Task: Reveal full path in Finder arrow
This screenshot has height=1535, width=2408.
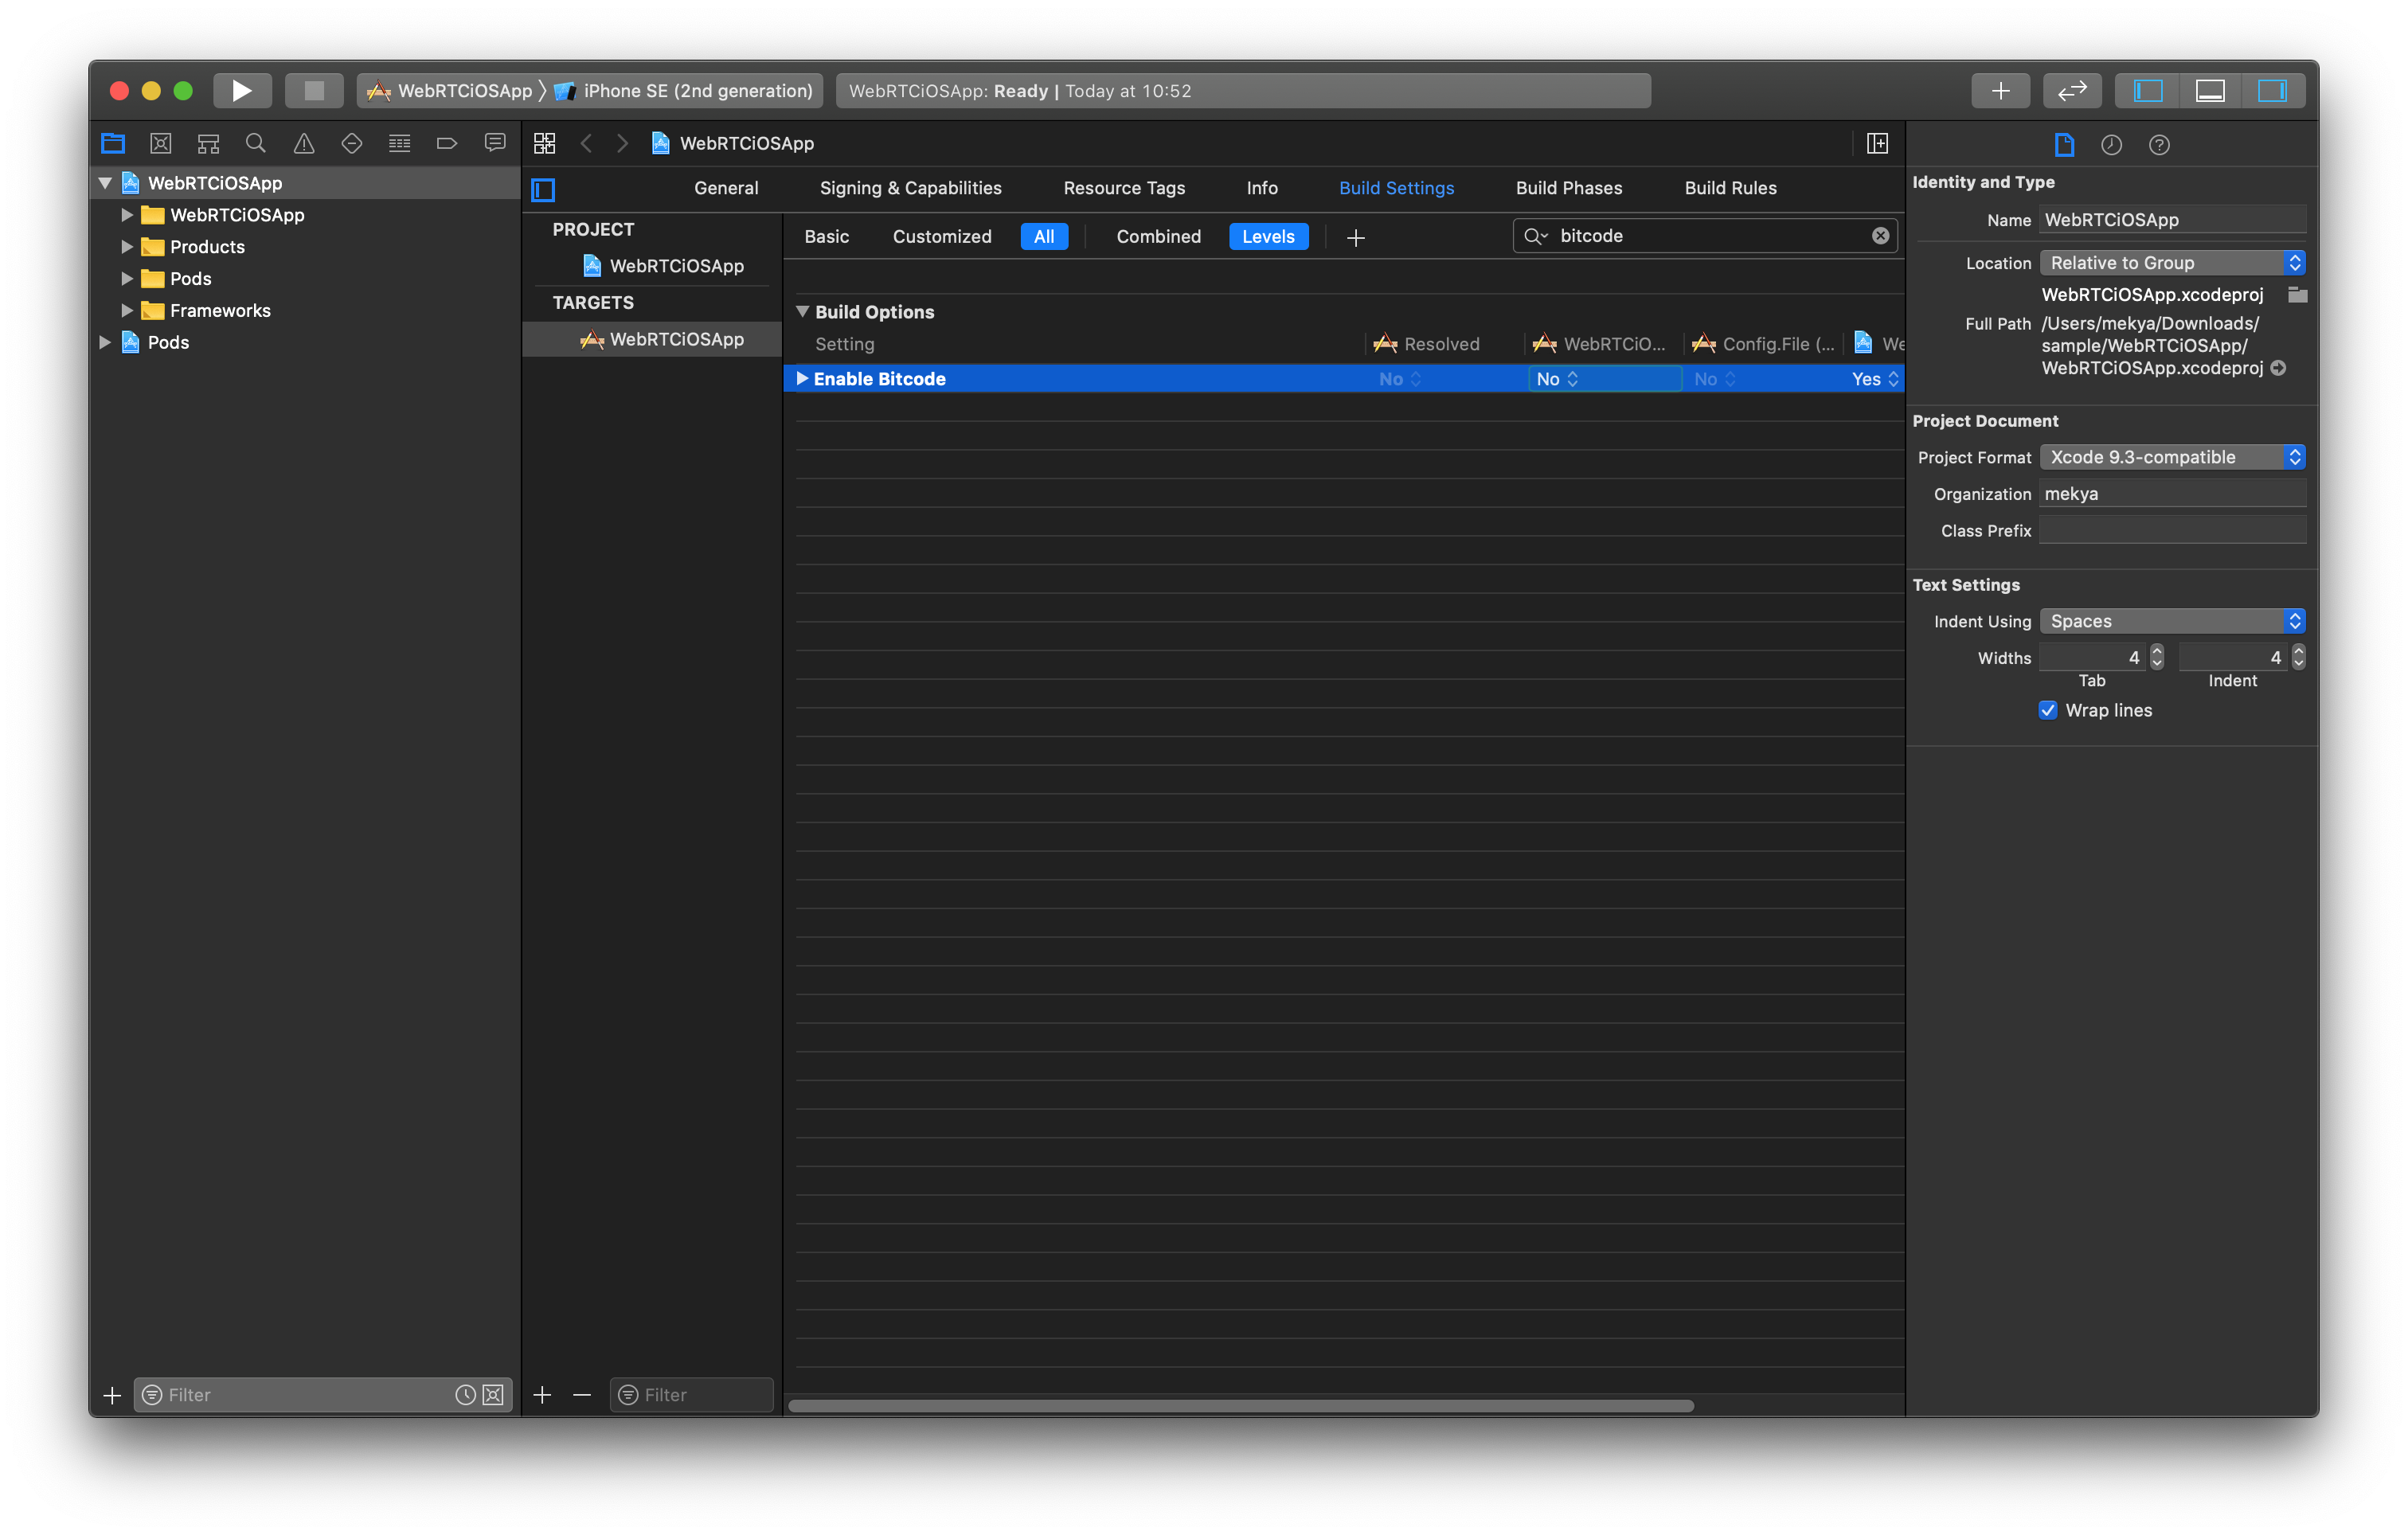Action: (x=2278, y=368)
